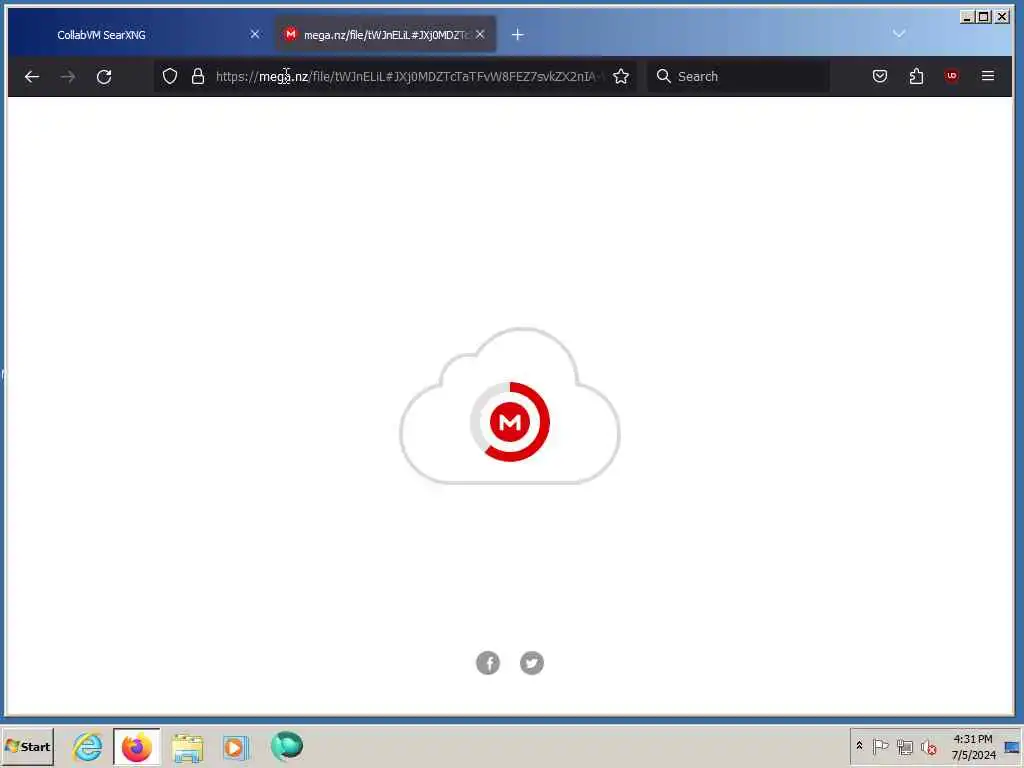1024x768 pixels.
Task: Click the red MEGA loading logo
Action: tap(510, 422)
